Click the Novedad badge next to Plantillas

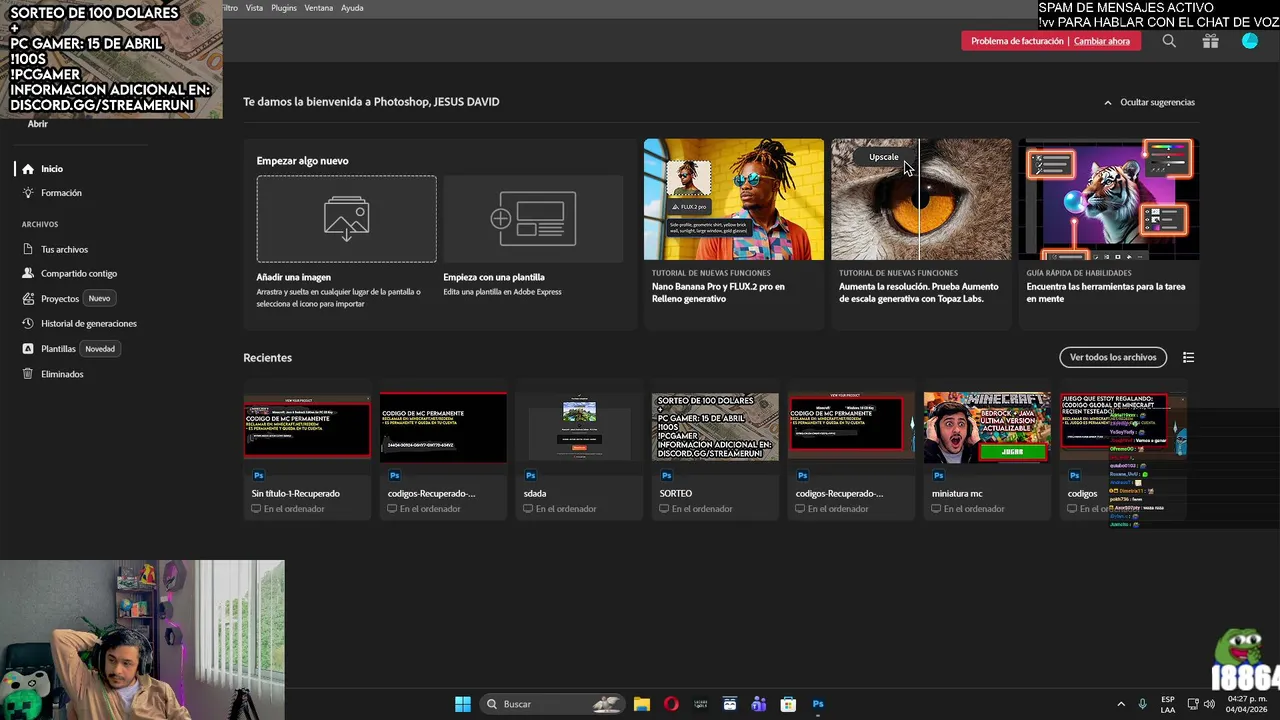tap(100, 349)
